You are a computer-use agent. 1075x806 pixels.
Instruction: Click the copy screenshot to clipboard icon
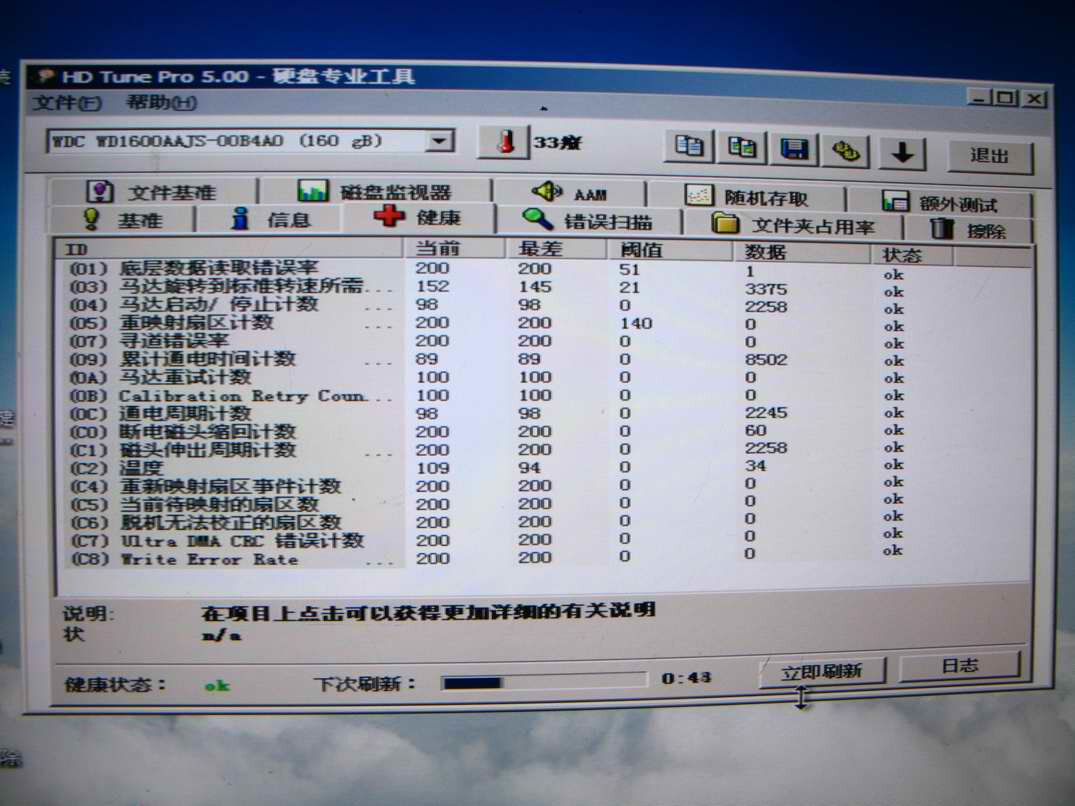pos(741,147)
